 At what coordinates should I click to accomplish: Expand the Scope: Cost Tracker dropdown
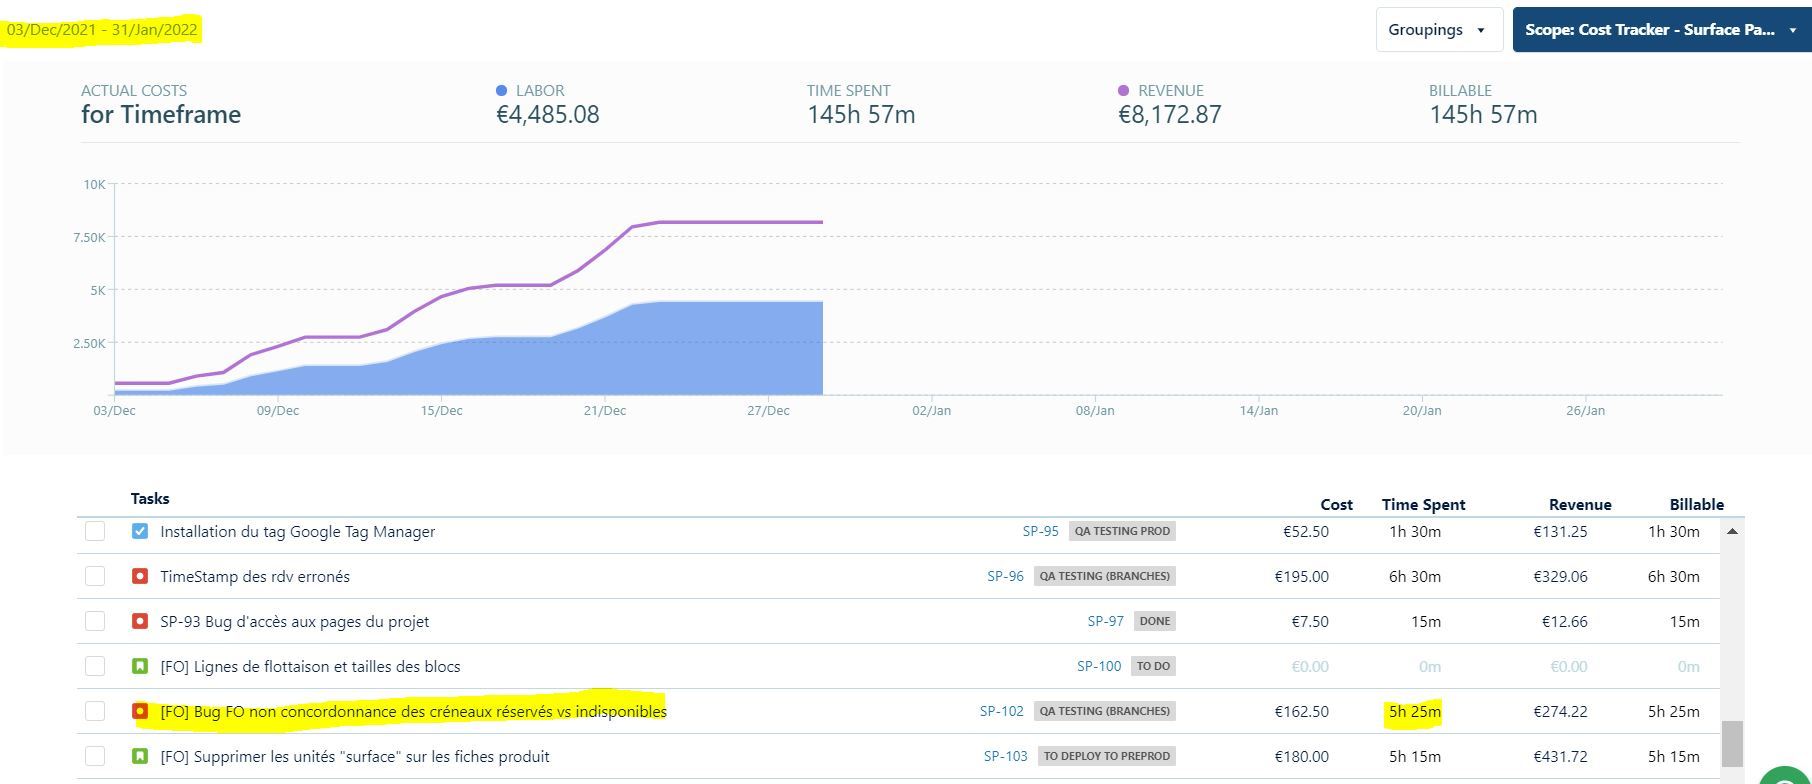click(x=1661, y=30)
